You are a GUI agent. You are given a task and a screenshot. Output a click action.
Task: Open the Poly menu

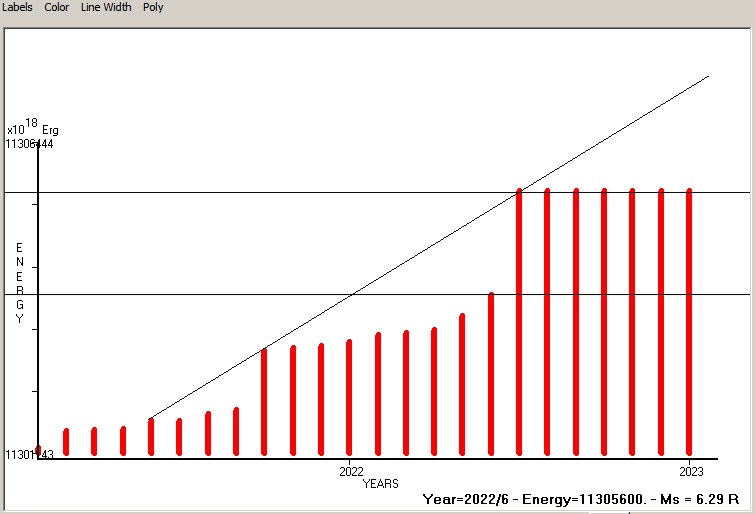[153, 7]
